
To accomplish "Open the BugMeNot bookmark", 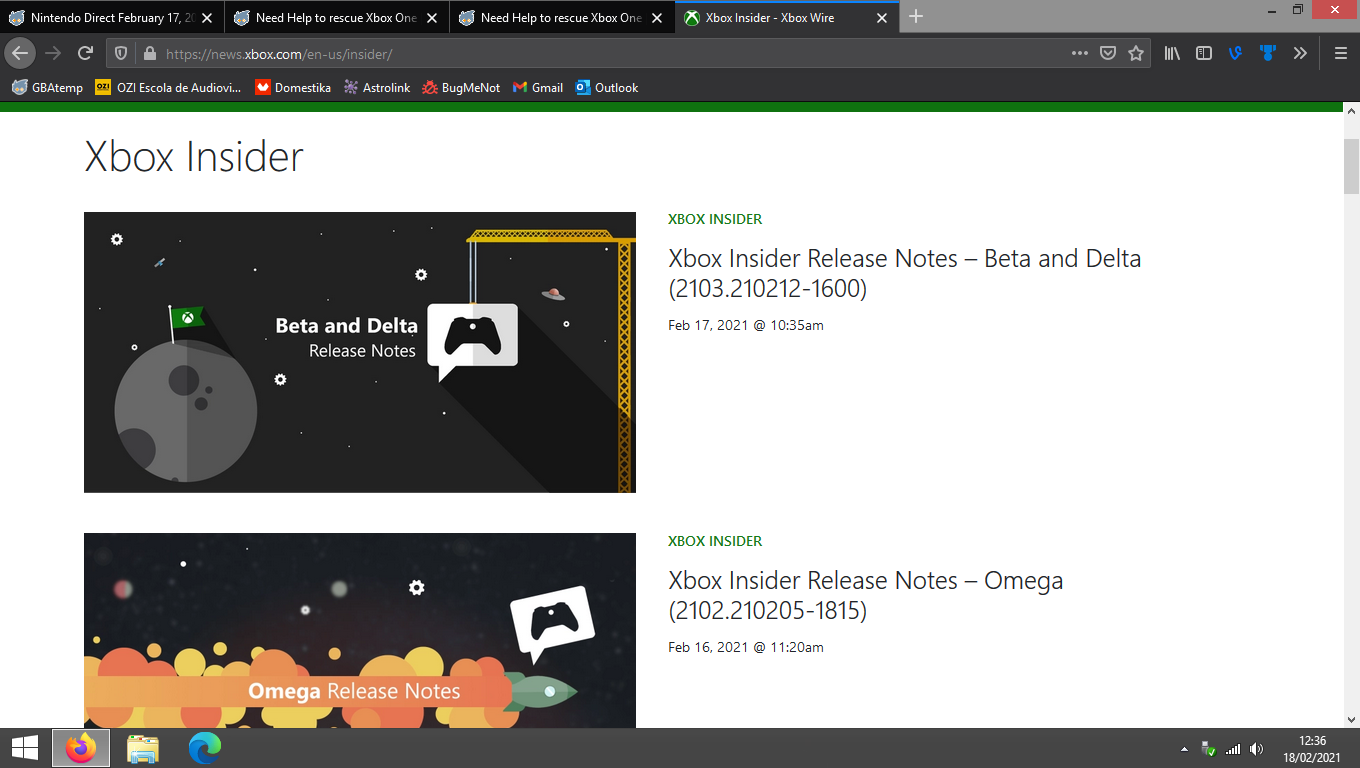I will click(x=461, y=88).
